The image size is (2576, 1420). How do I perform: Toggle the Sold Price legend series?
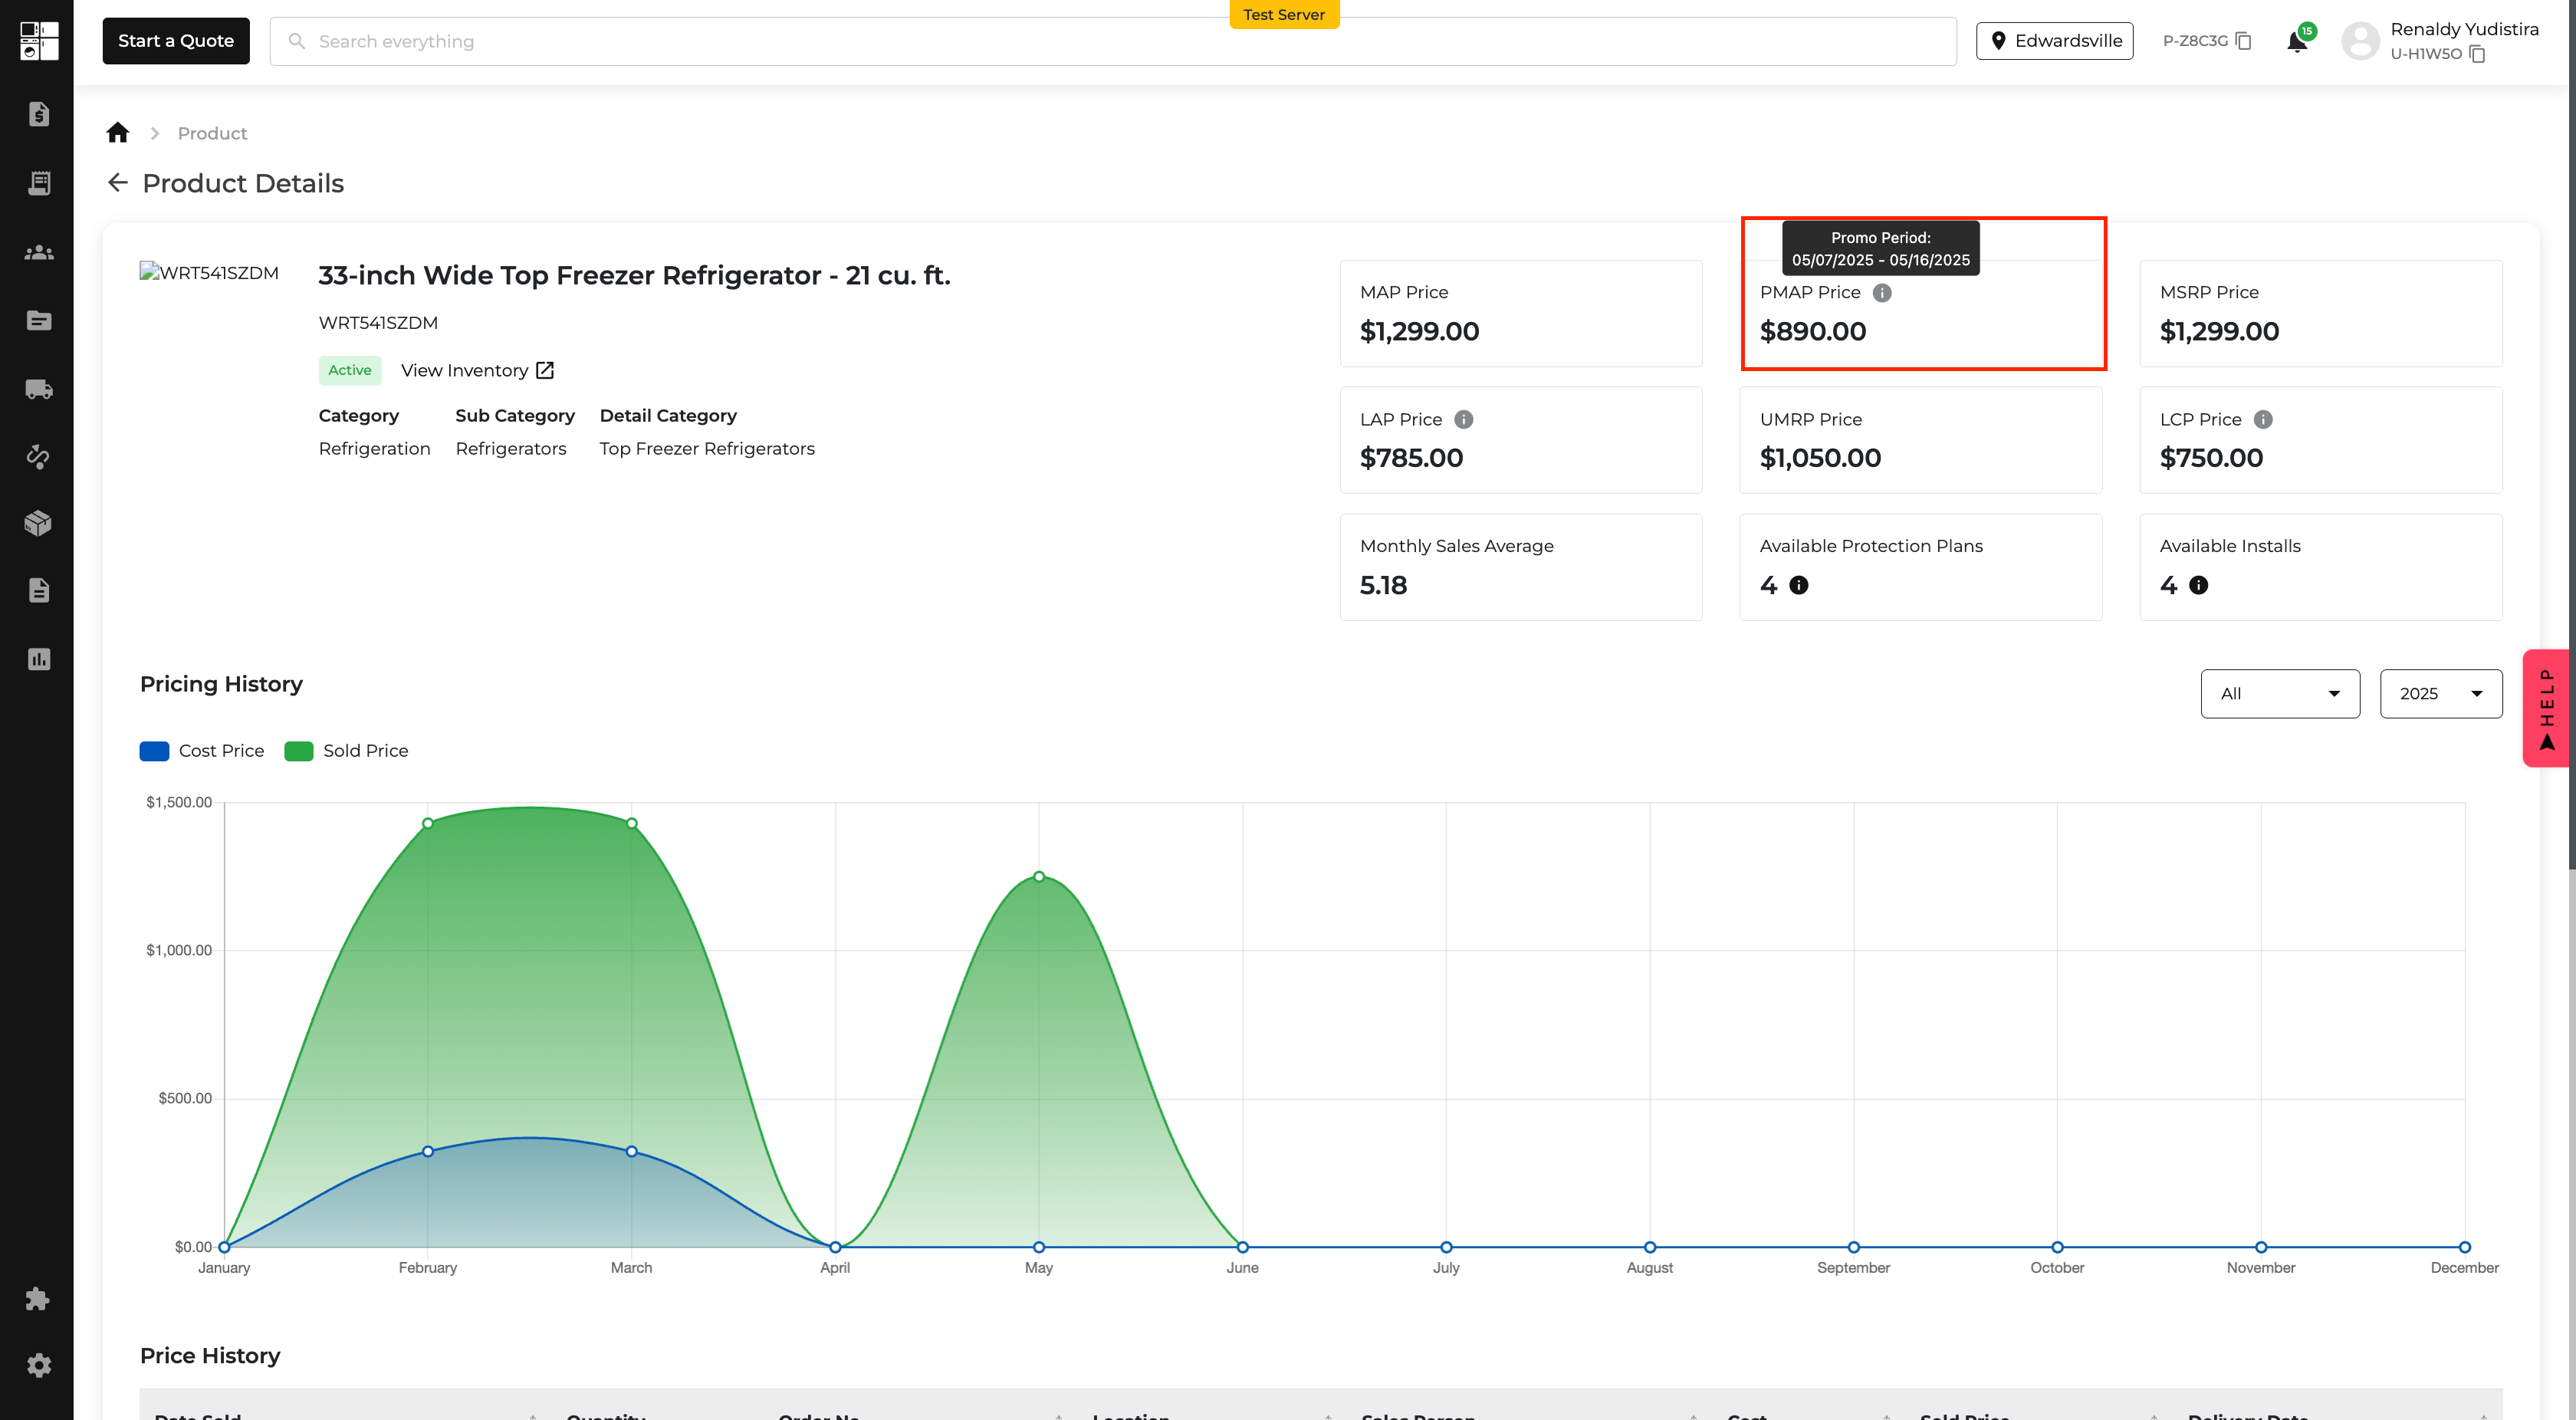point(346,751)
